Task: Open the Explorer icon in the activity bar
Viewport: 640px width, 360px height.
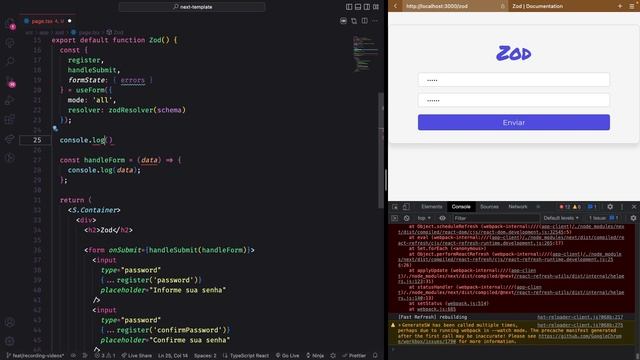Action: pyautogui.click(x=10, y=24)
